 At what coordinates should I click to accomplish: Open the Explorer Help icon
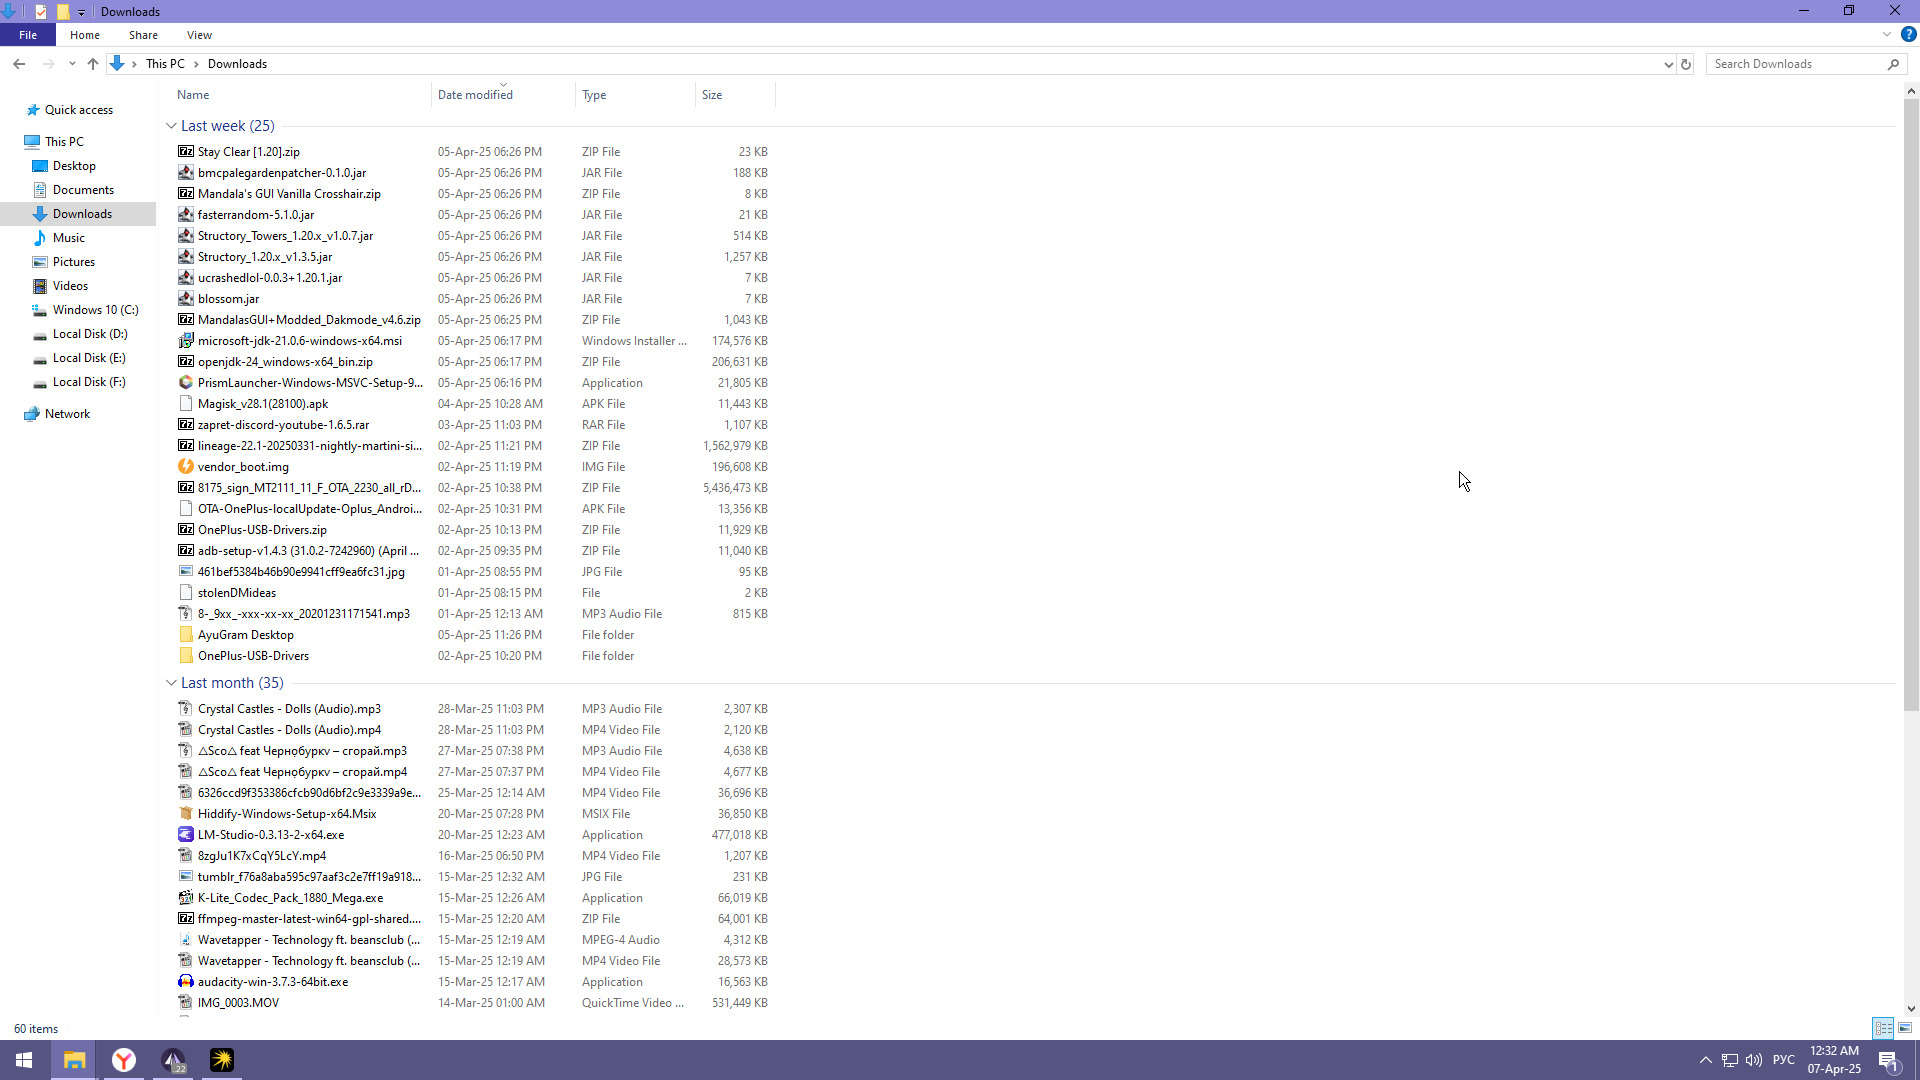tap(1908, 35)
